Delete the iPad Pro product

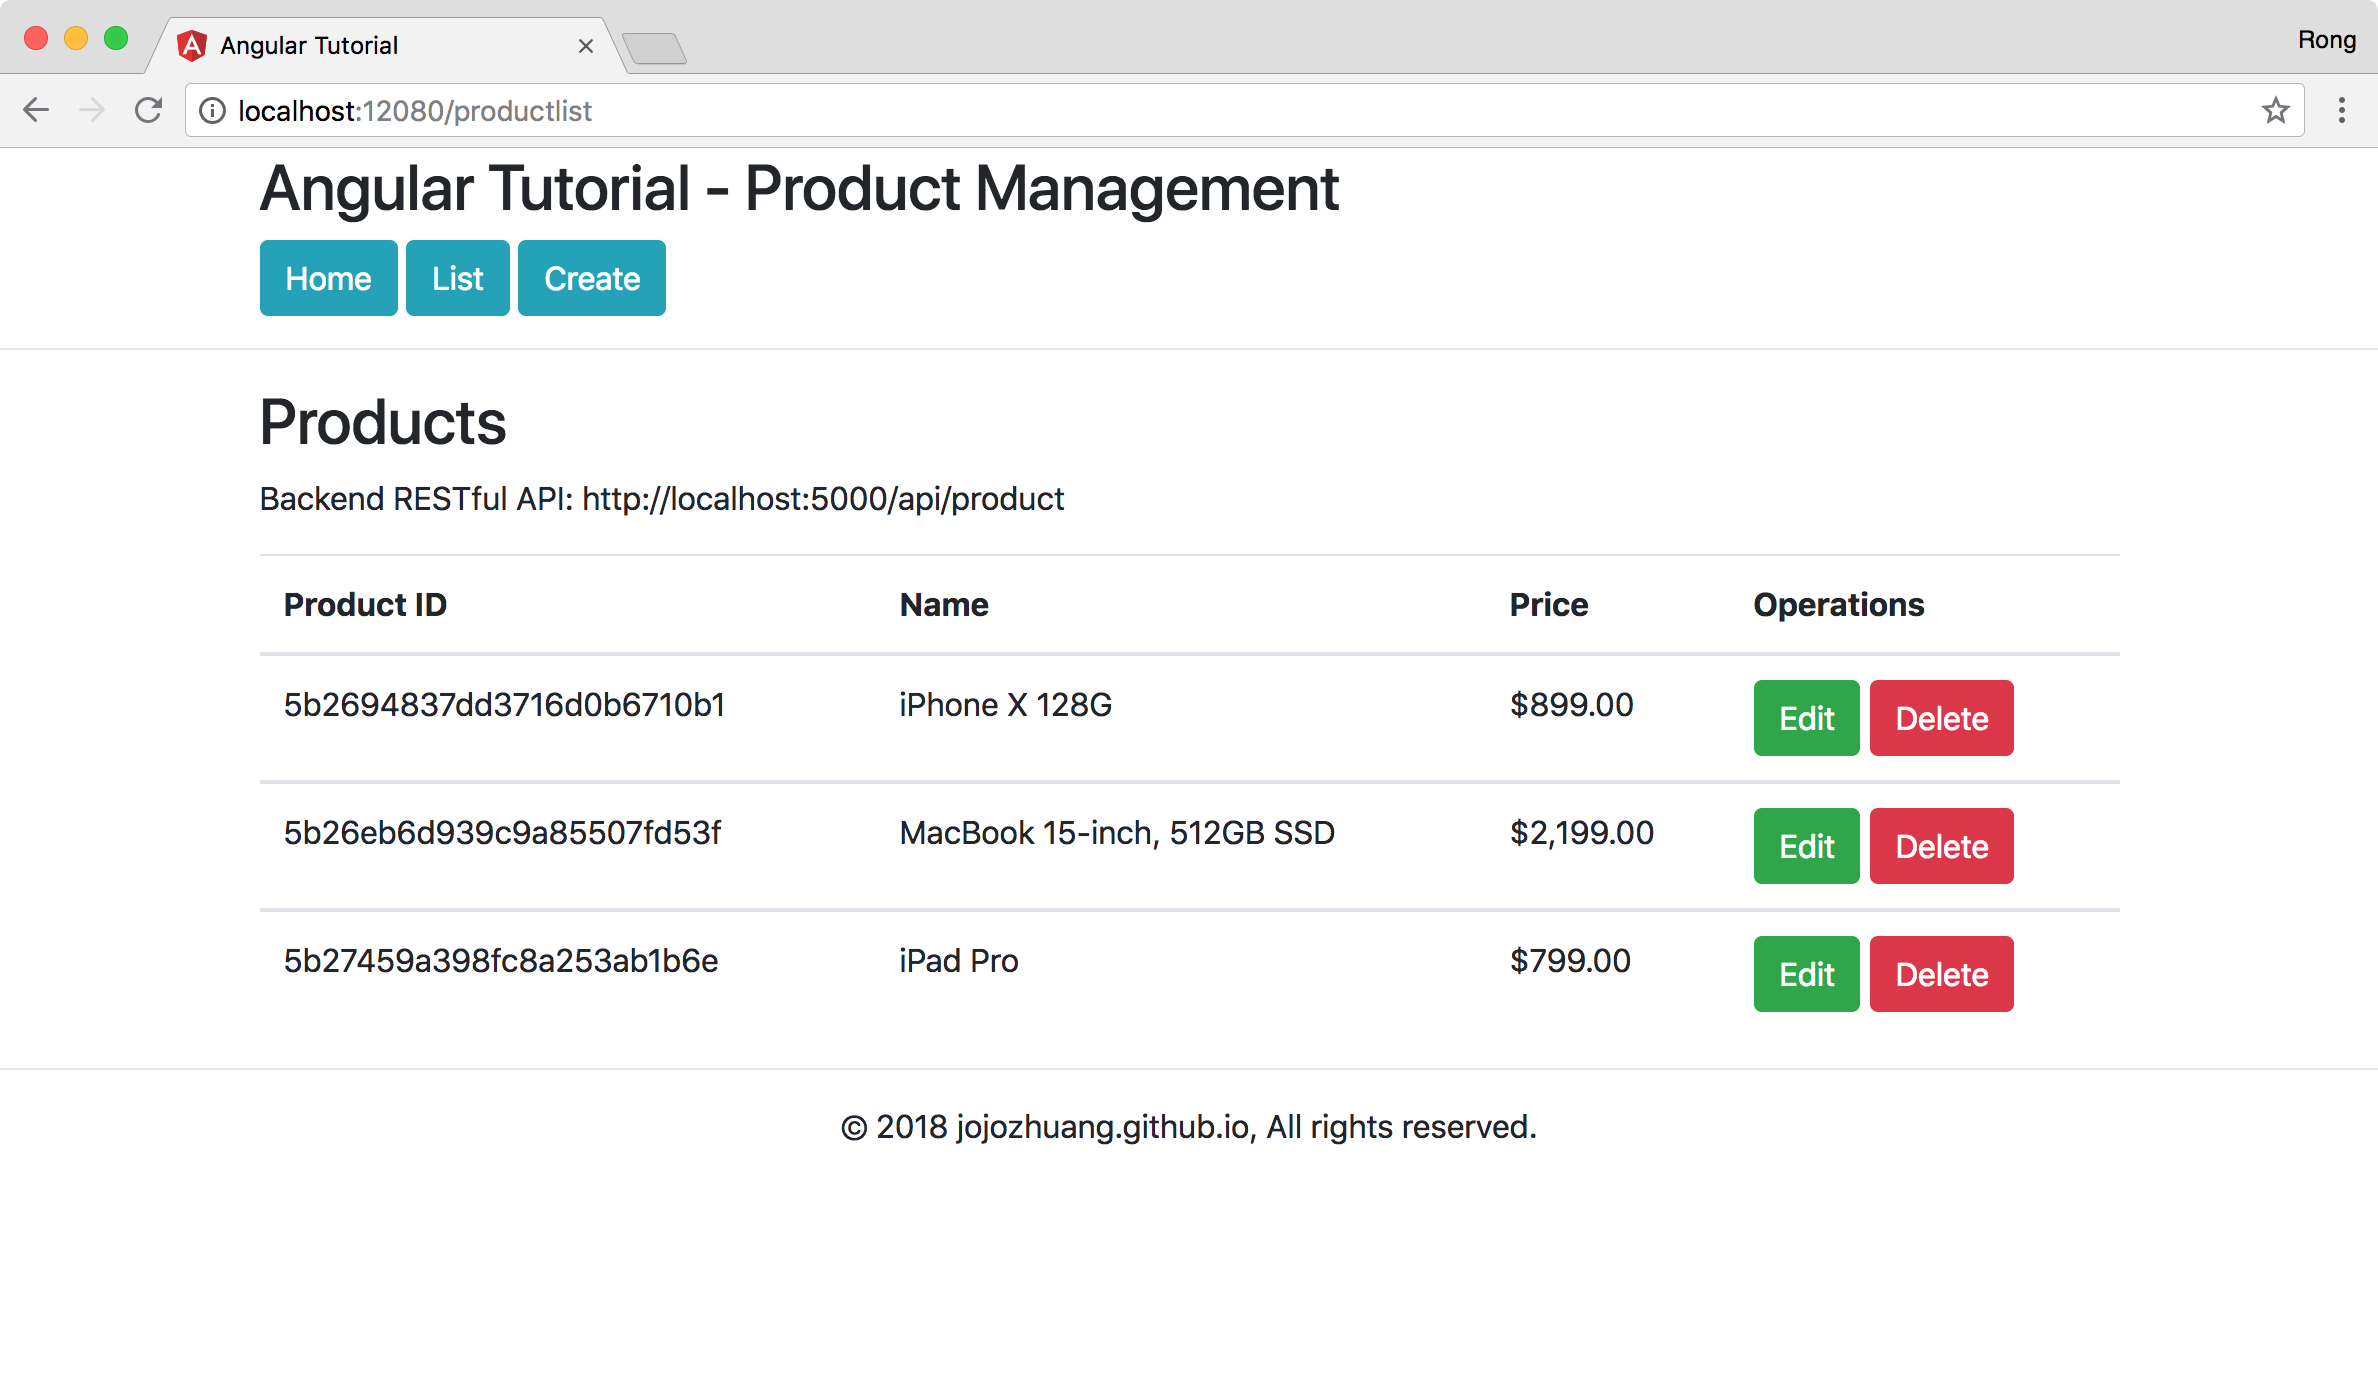tap(1941, 974)
